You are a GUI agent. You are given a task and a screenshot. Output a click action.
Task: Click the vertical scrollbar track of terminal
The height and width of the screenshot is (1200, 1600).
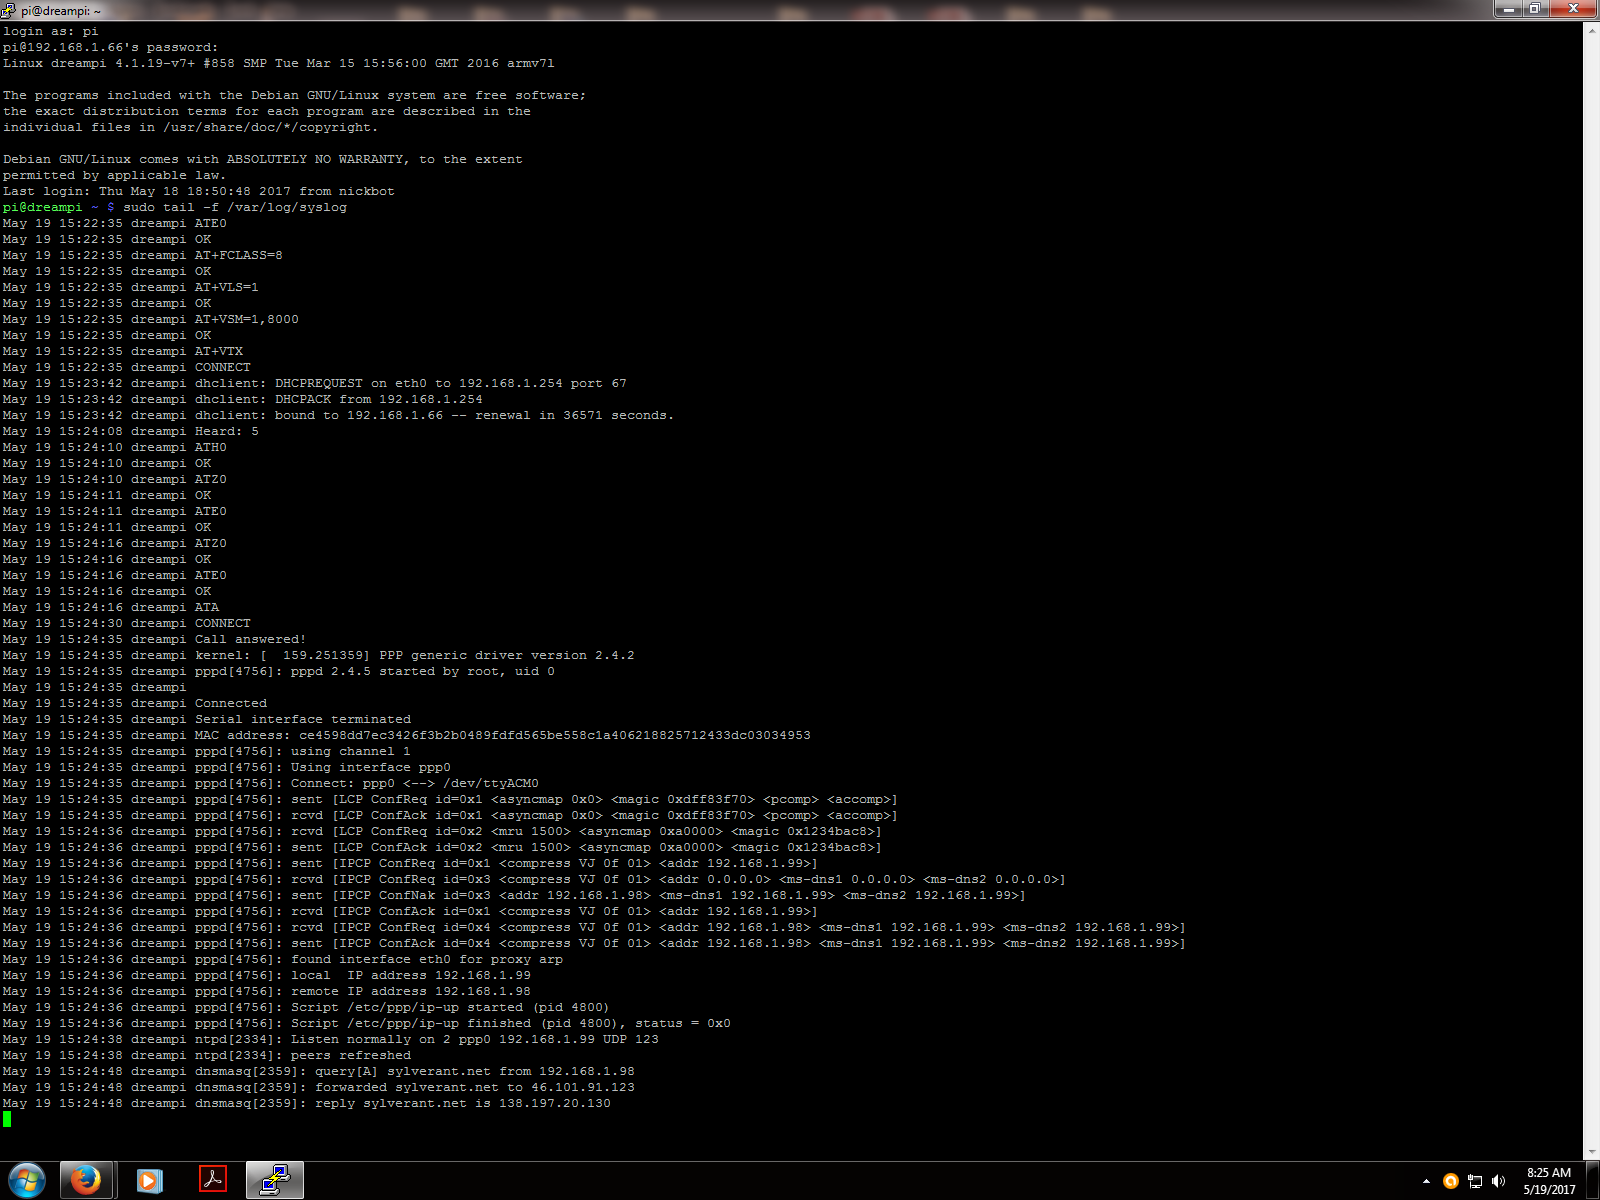[1591, 590]
